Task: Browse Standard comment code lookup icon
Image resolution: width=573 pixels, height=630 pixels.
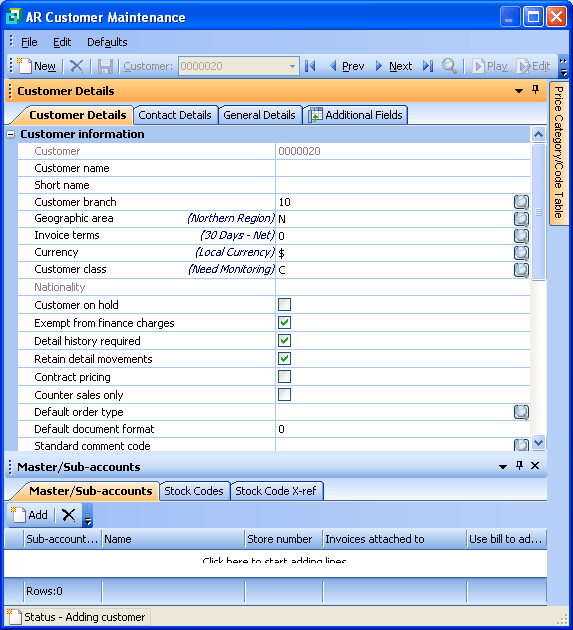Action: pyautogui.click(x=521, y=445)
